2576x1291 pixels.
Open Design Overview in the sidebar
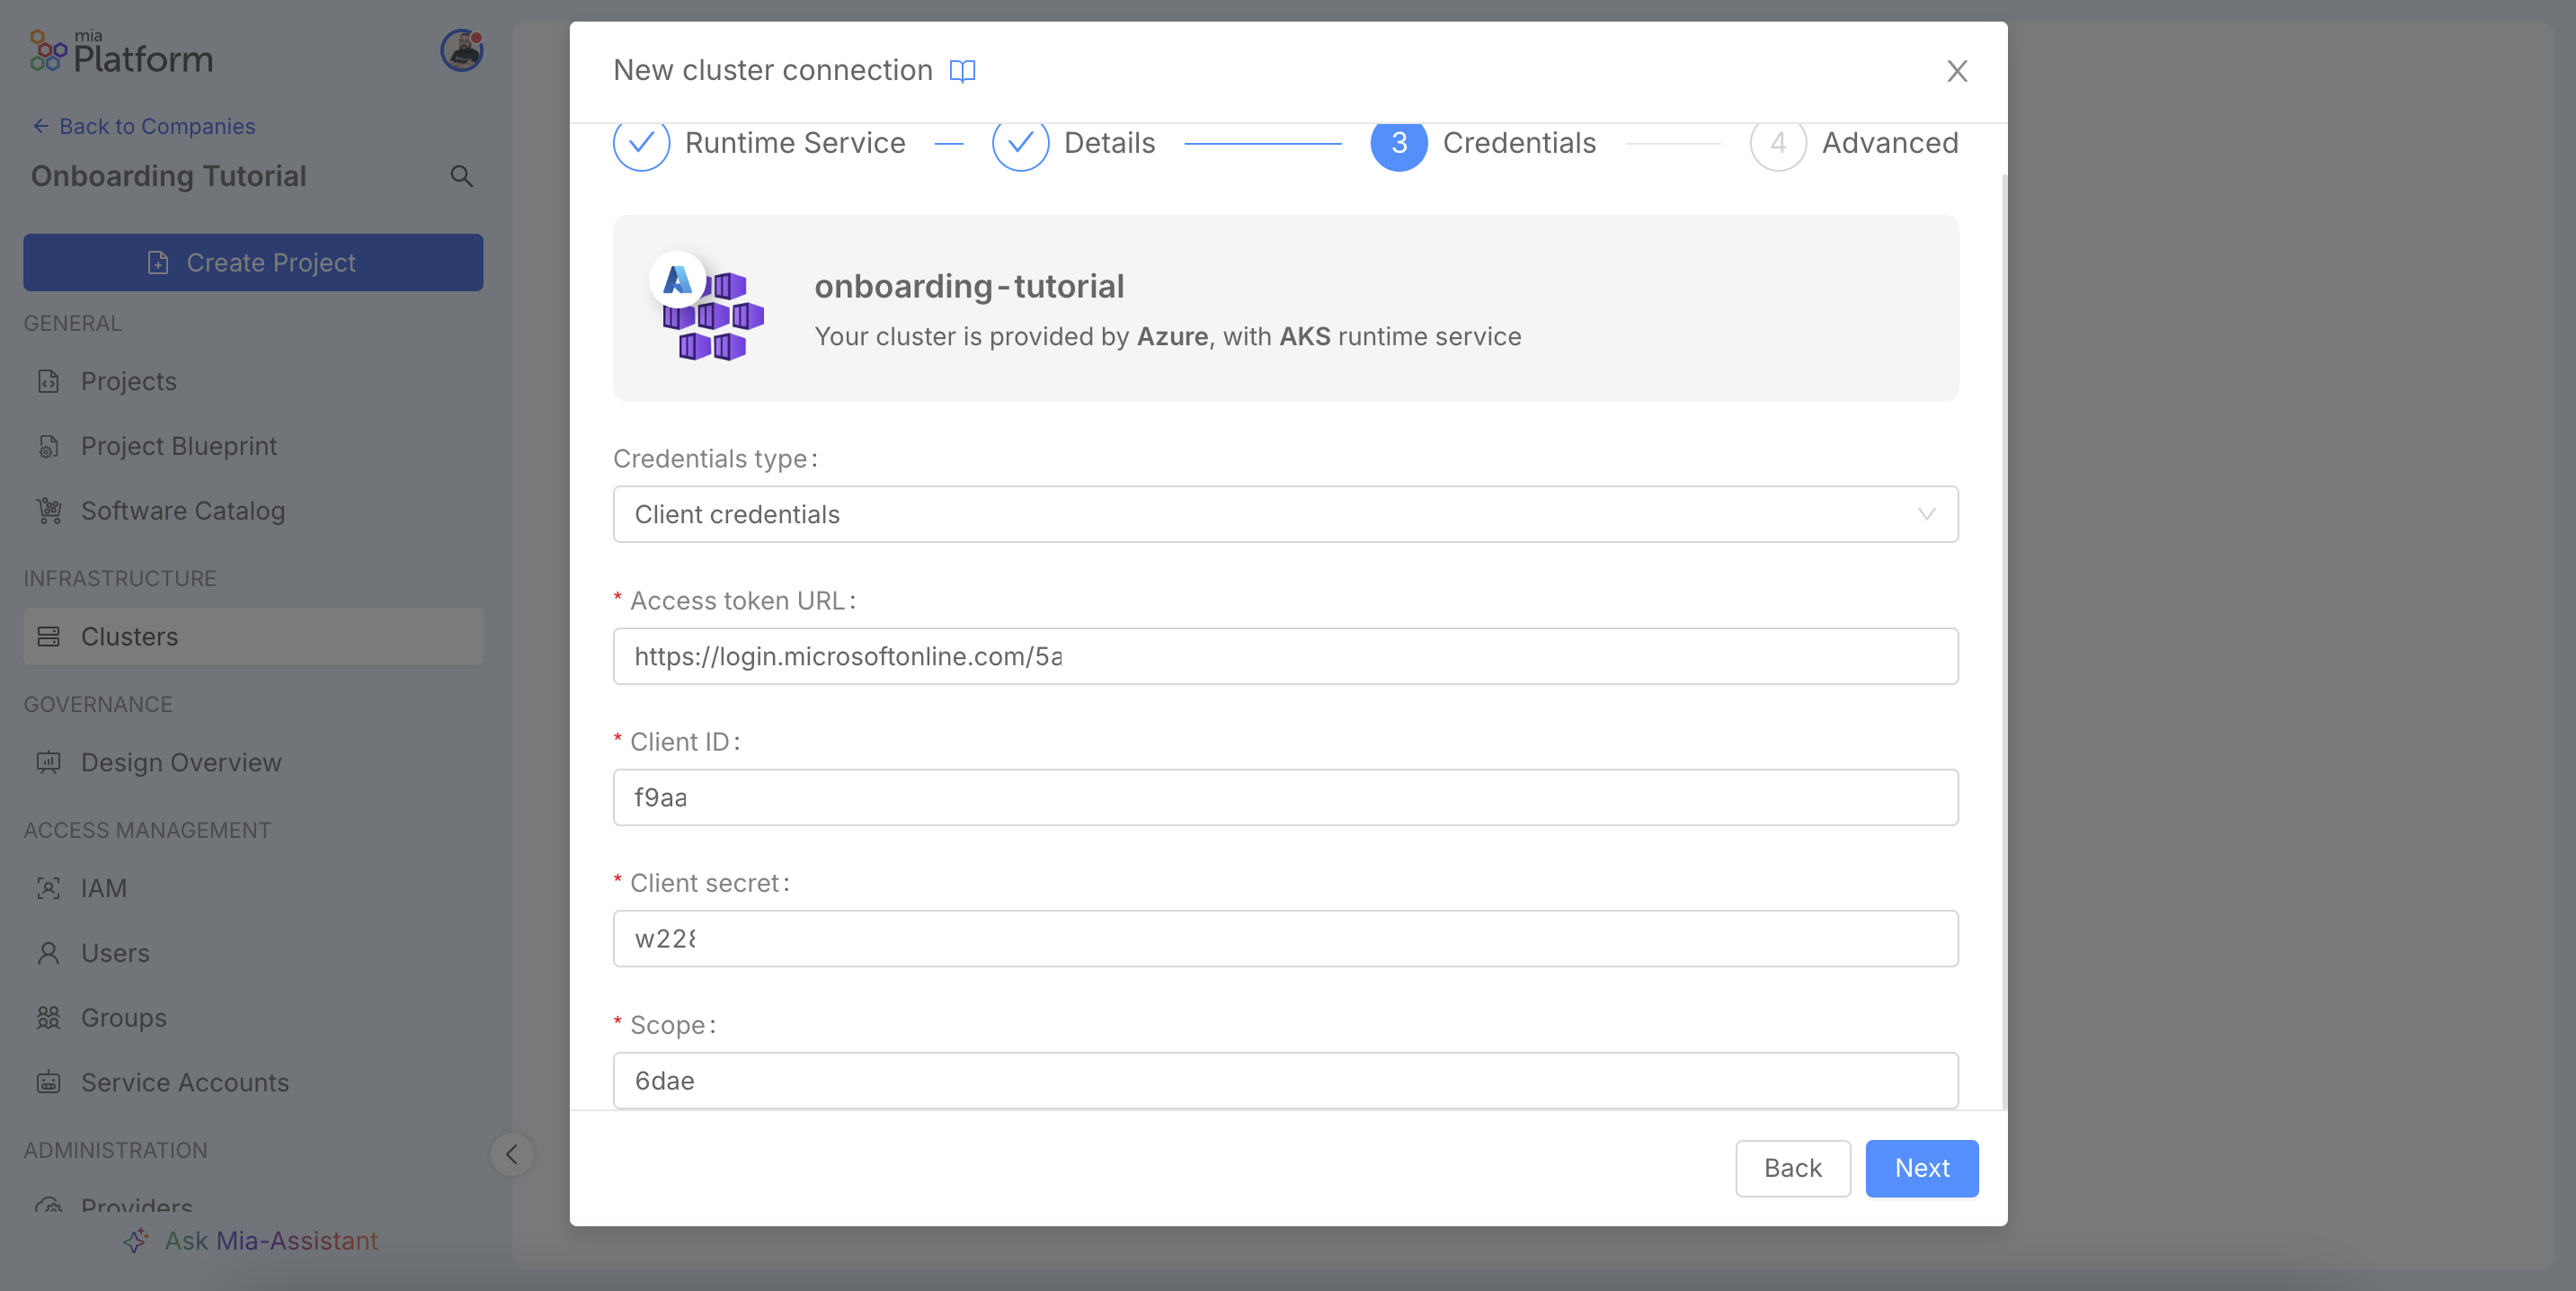(x=253, y=763)
